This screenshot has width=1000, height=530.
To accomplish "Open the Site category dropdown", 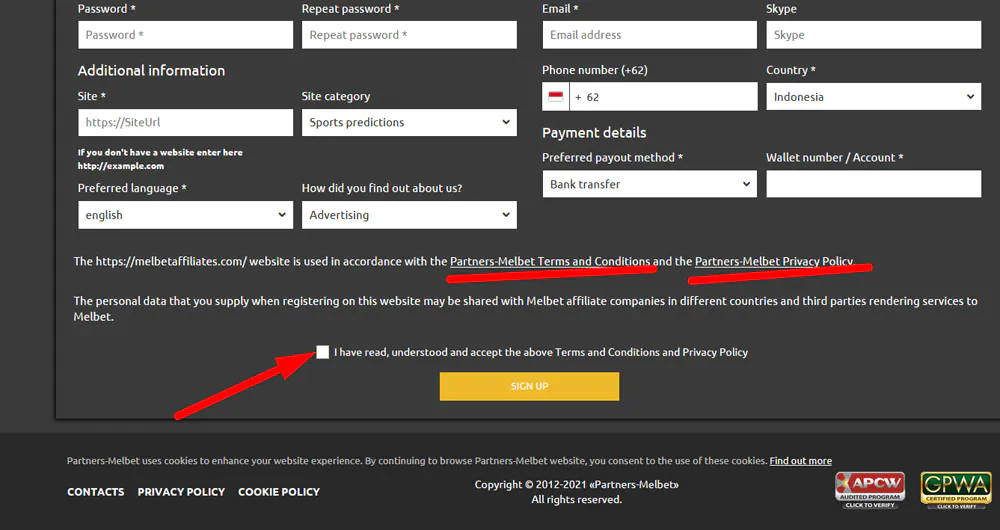I will click(x=409, y=122).
